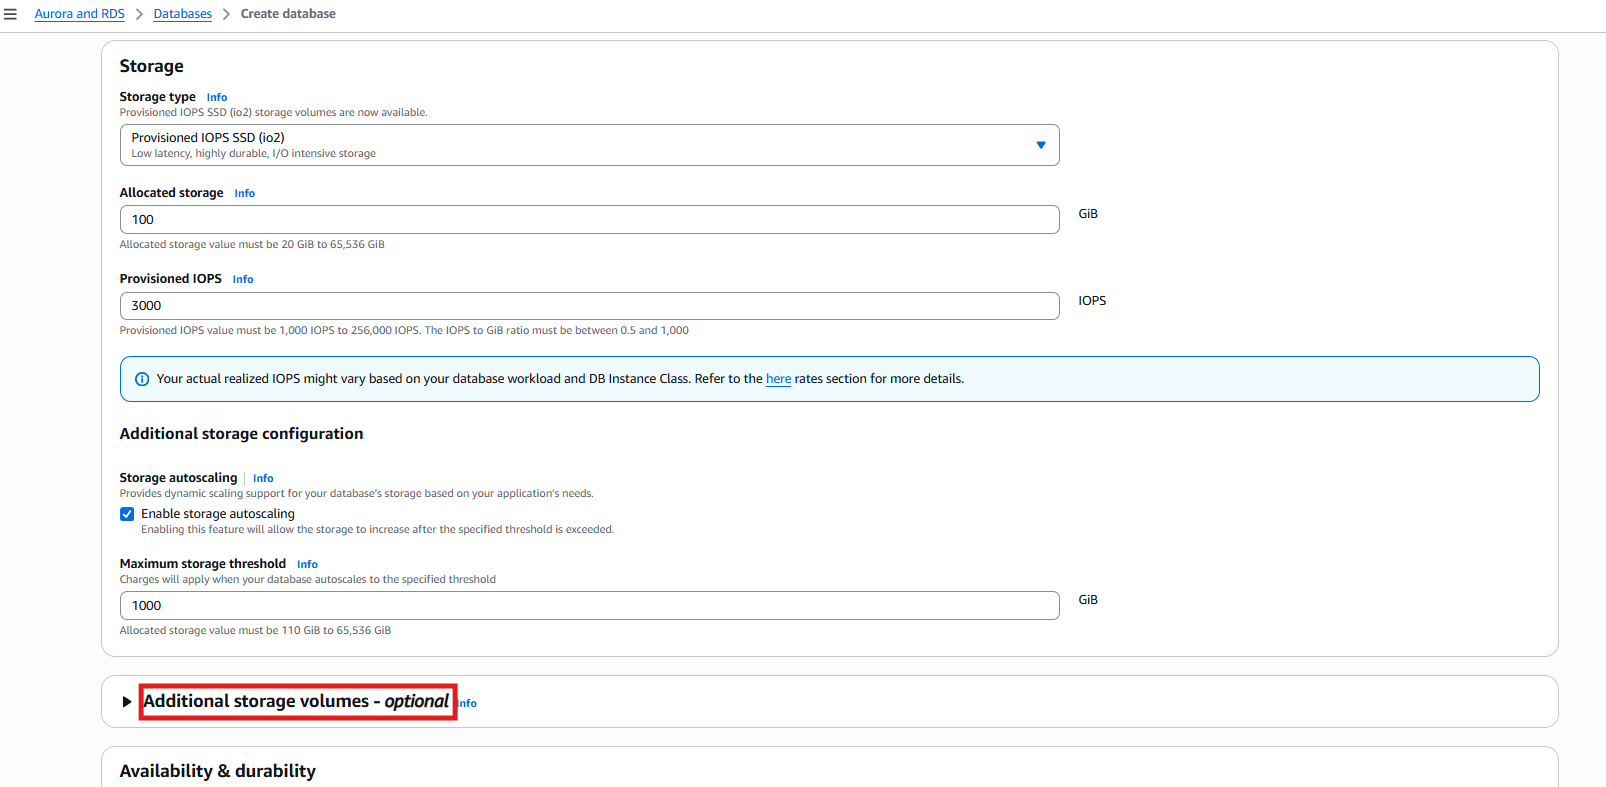This screenshot has width=1606, height=787.
Task: Click the Allocated storage input field
Action: 588,220
